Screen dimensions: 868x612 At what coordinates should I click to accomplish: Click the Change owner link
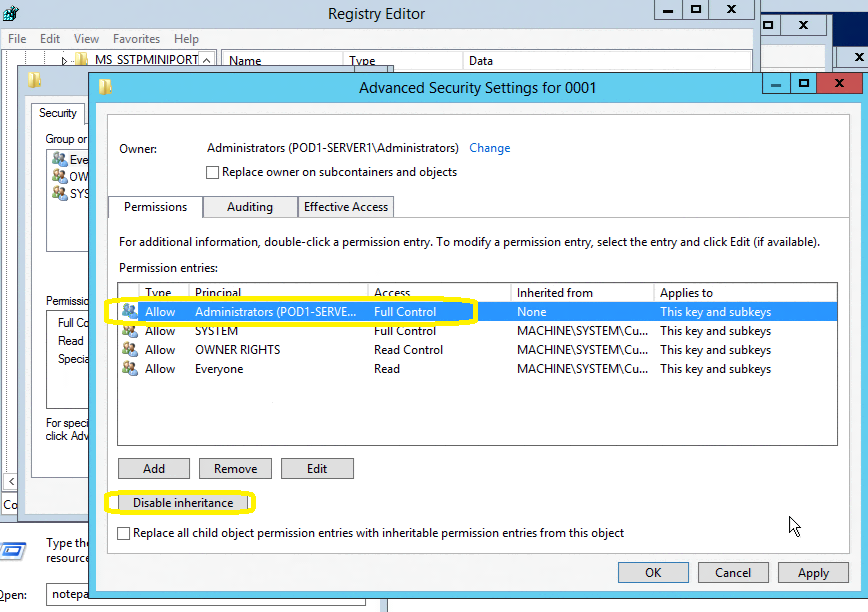point(489,148)
